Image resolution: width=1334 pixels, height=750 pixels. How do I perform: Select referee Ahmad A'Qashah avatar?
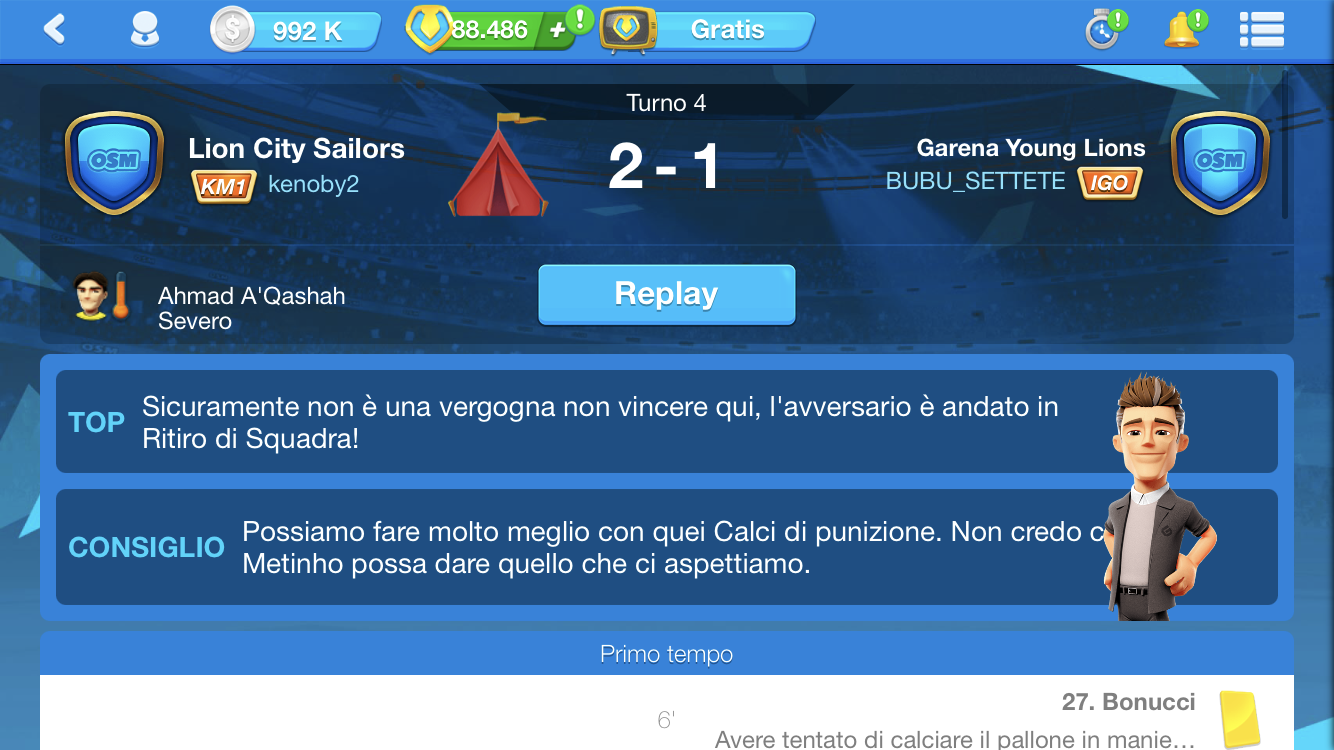coord(92,296)
